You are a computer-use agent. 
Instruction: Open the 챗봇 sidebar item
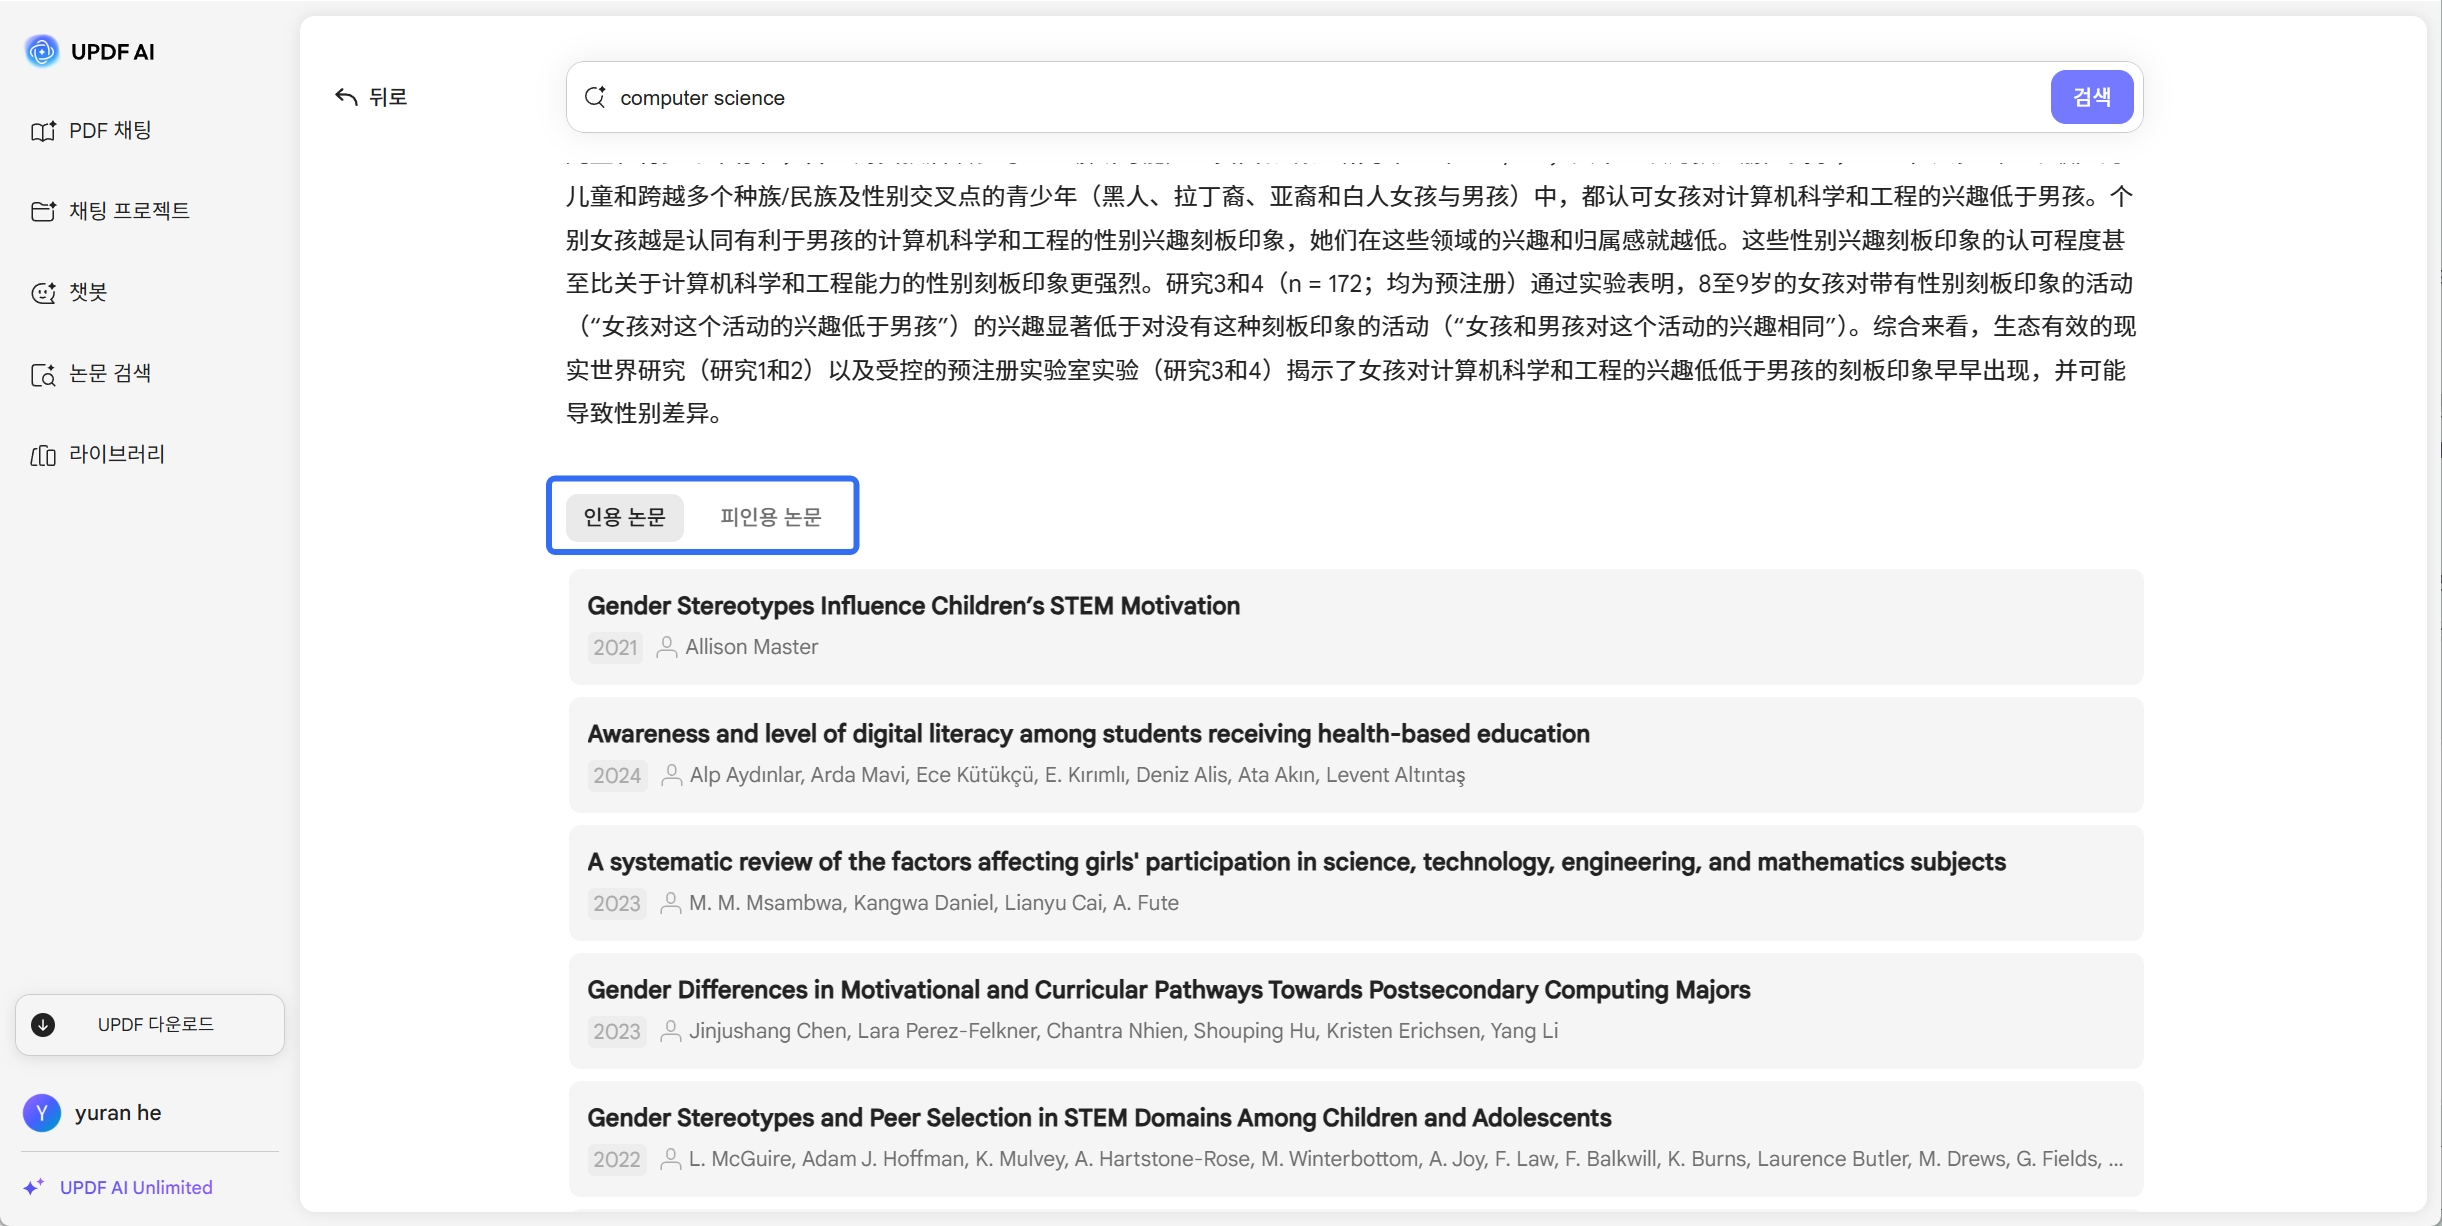70,292
